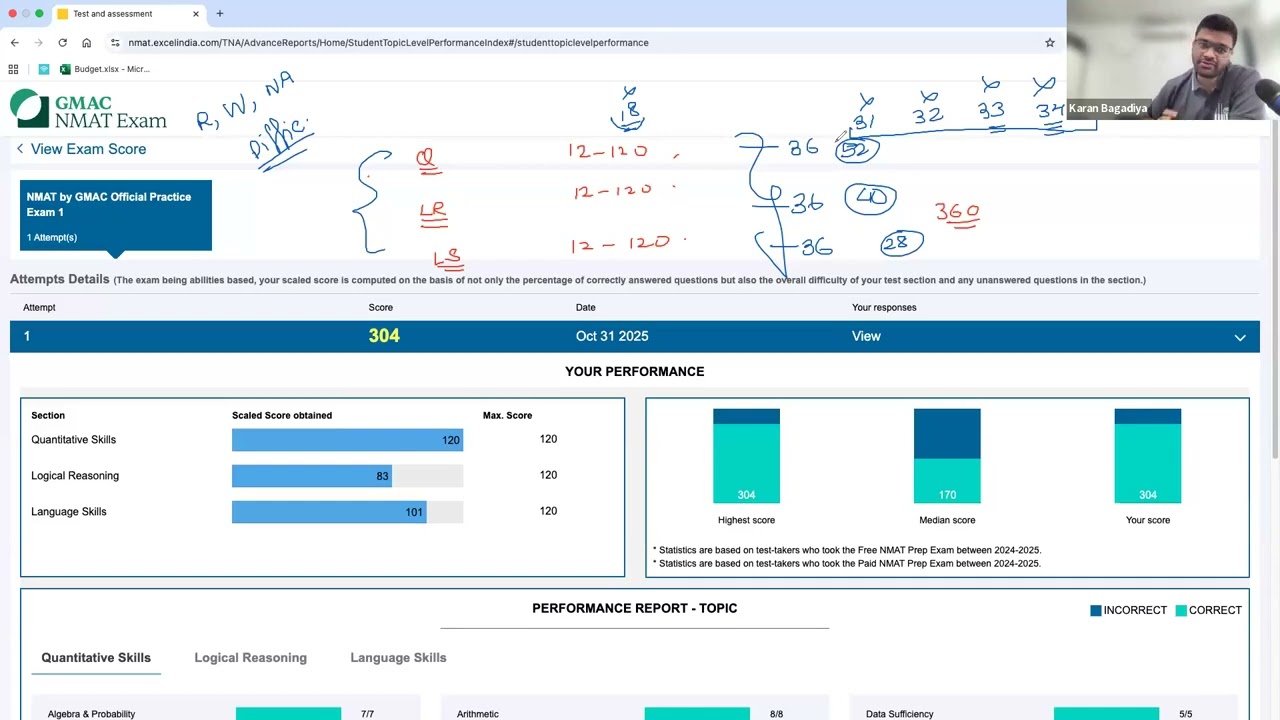Open the Budget.xlsx bookmark
The image size is (1280, 720).
[x=105, y=69]
